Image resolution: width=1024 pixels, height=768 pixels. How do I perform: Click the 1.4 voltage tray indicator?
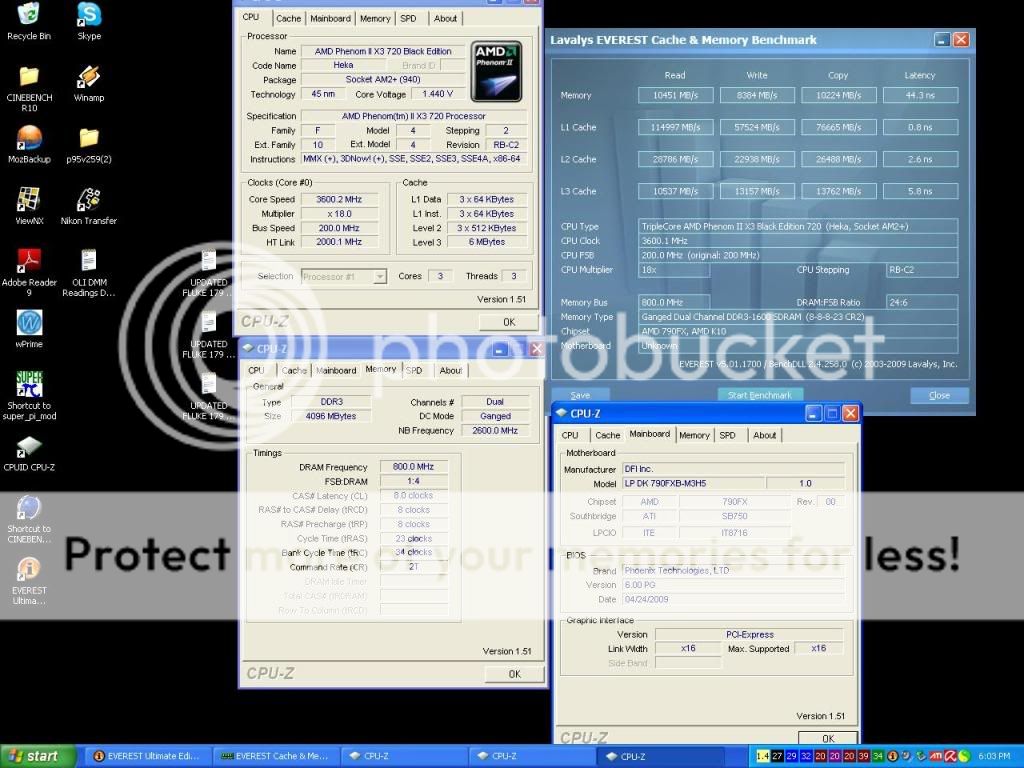click(x=762, y=756)
